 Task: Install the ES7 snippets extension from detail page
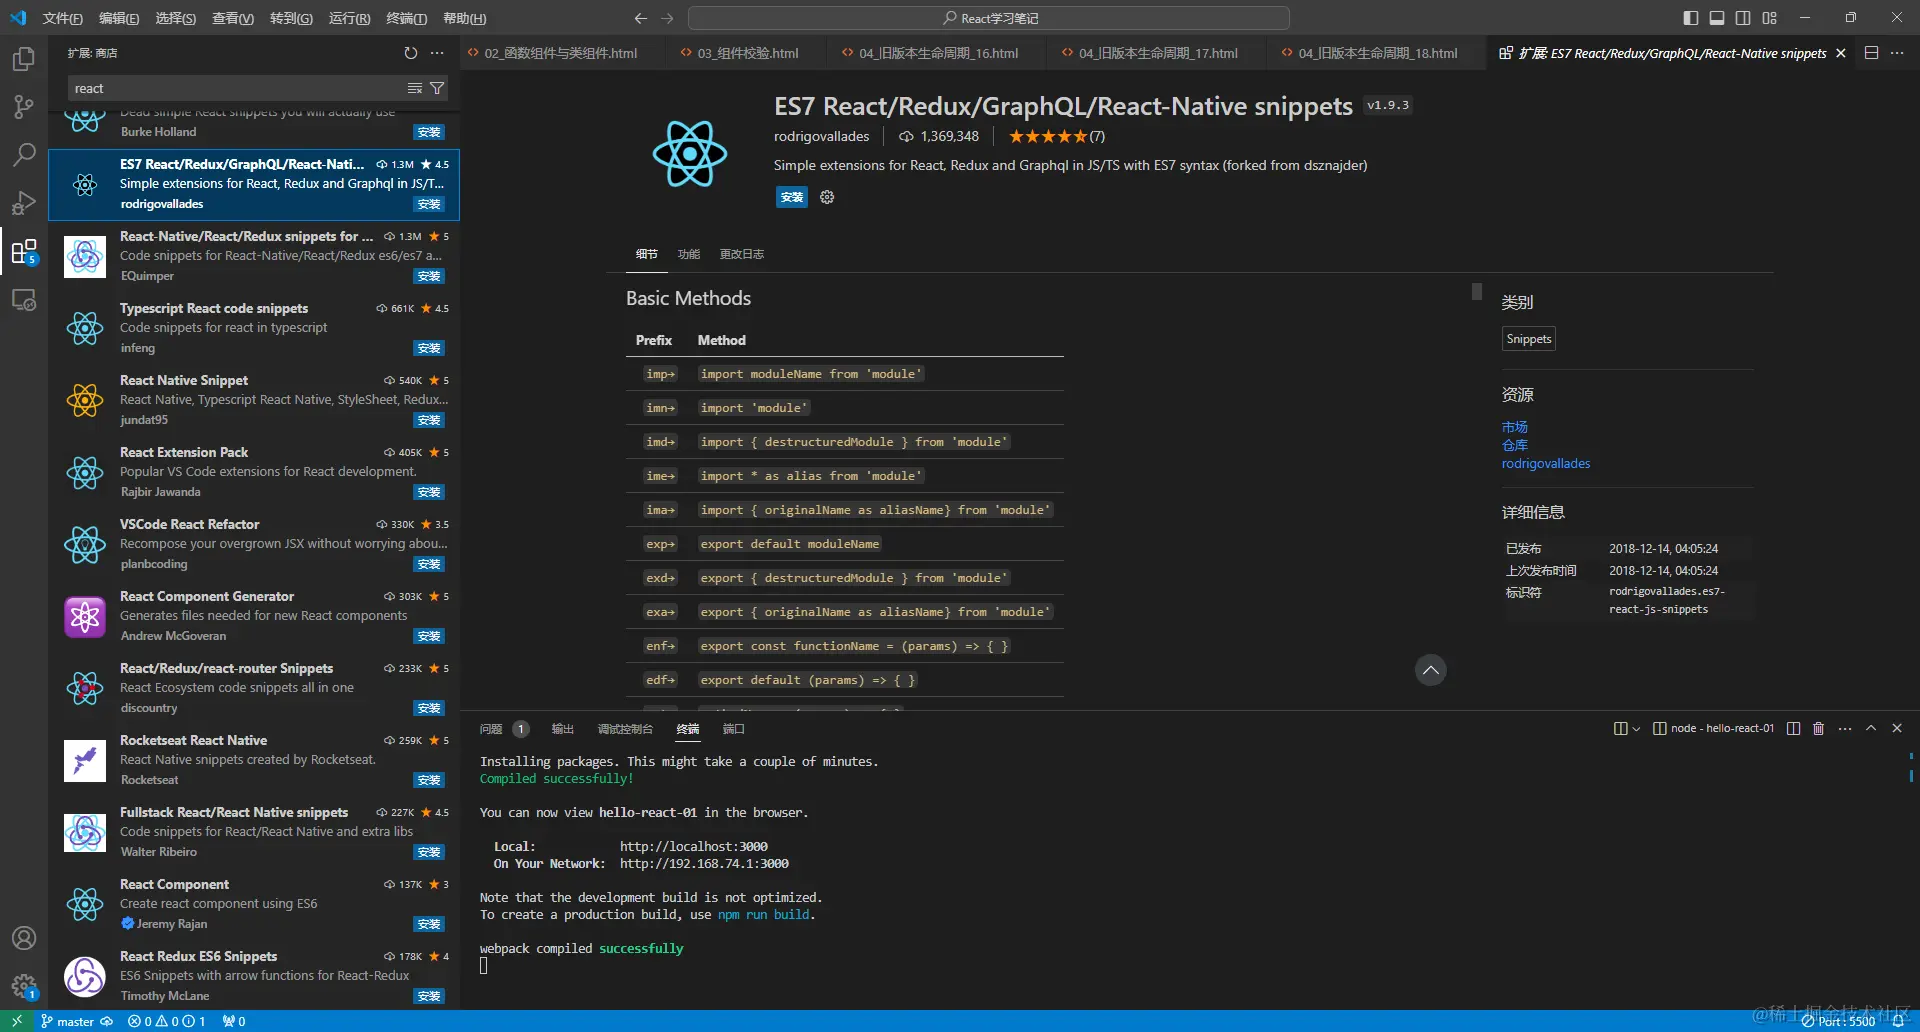[x=791, y=197]
